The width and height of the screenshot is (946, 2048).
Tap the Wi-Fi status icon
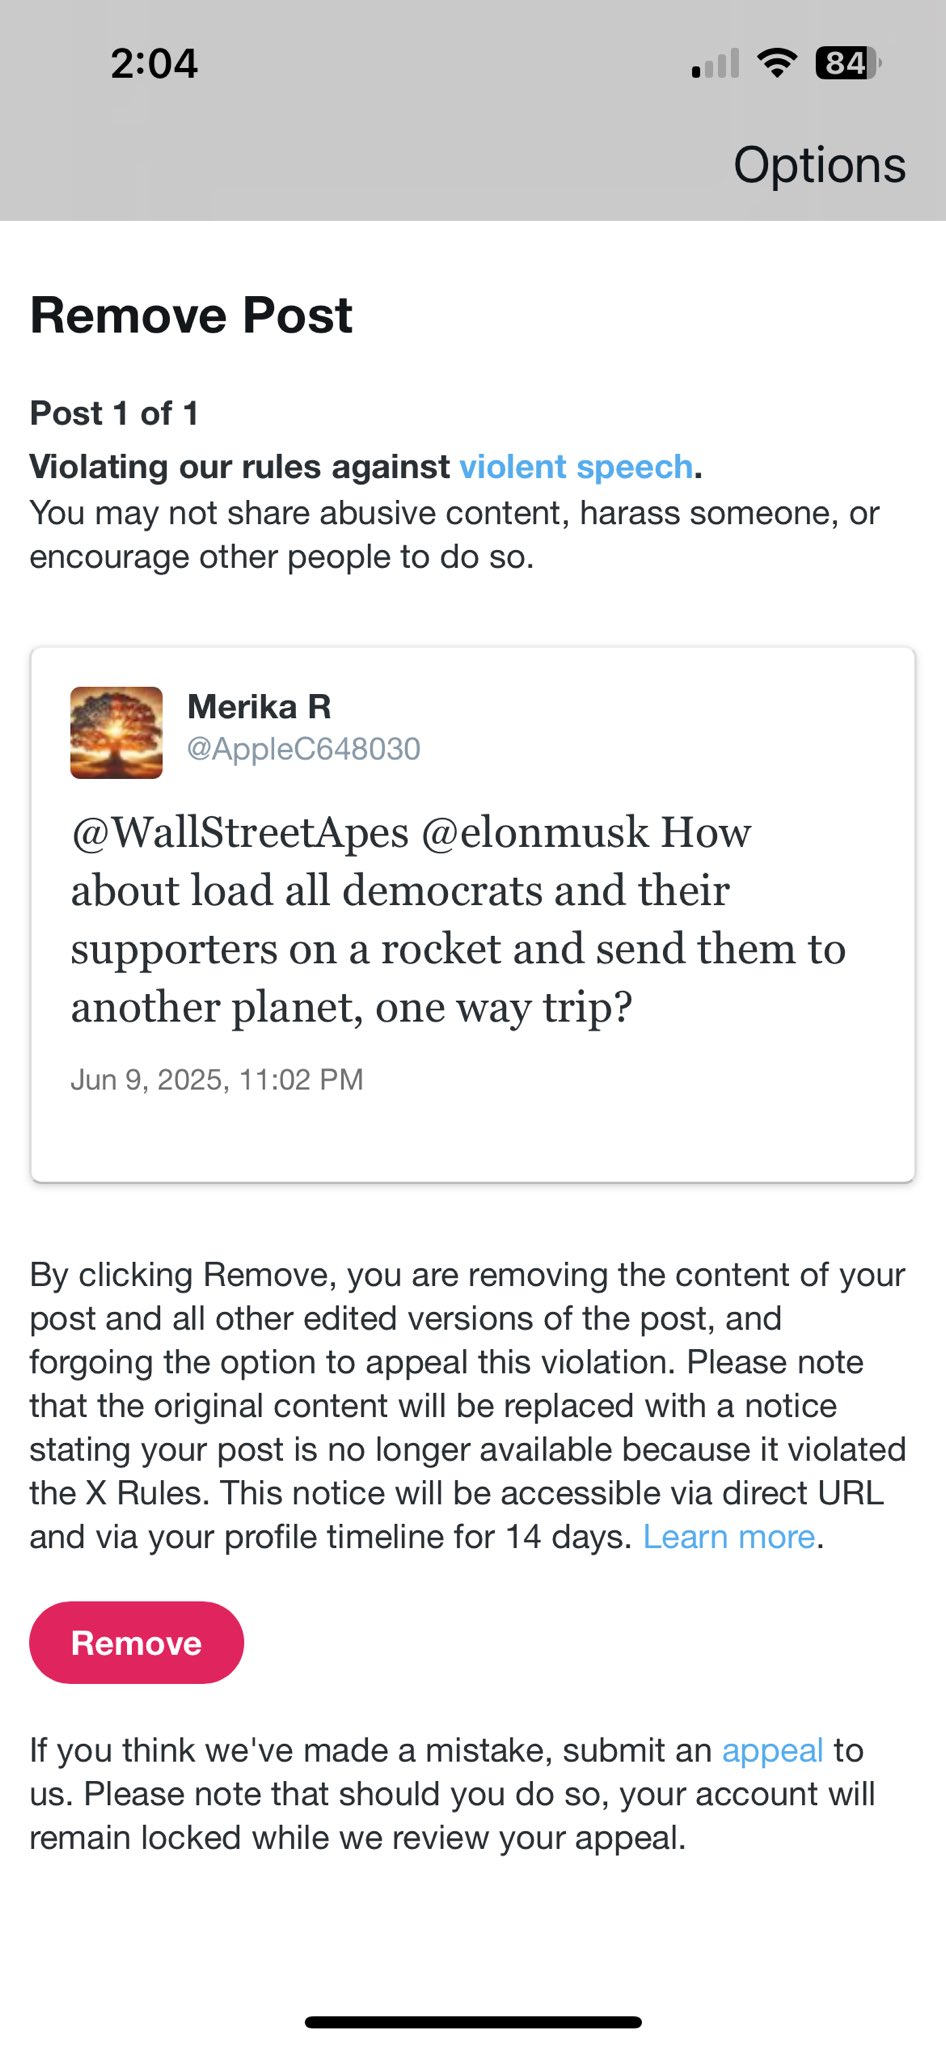tap(776, 63)
